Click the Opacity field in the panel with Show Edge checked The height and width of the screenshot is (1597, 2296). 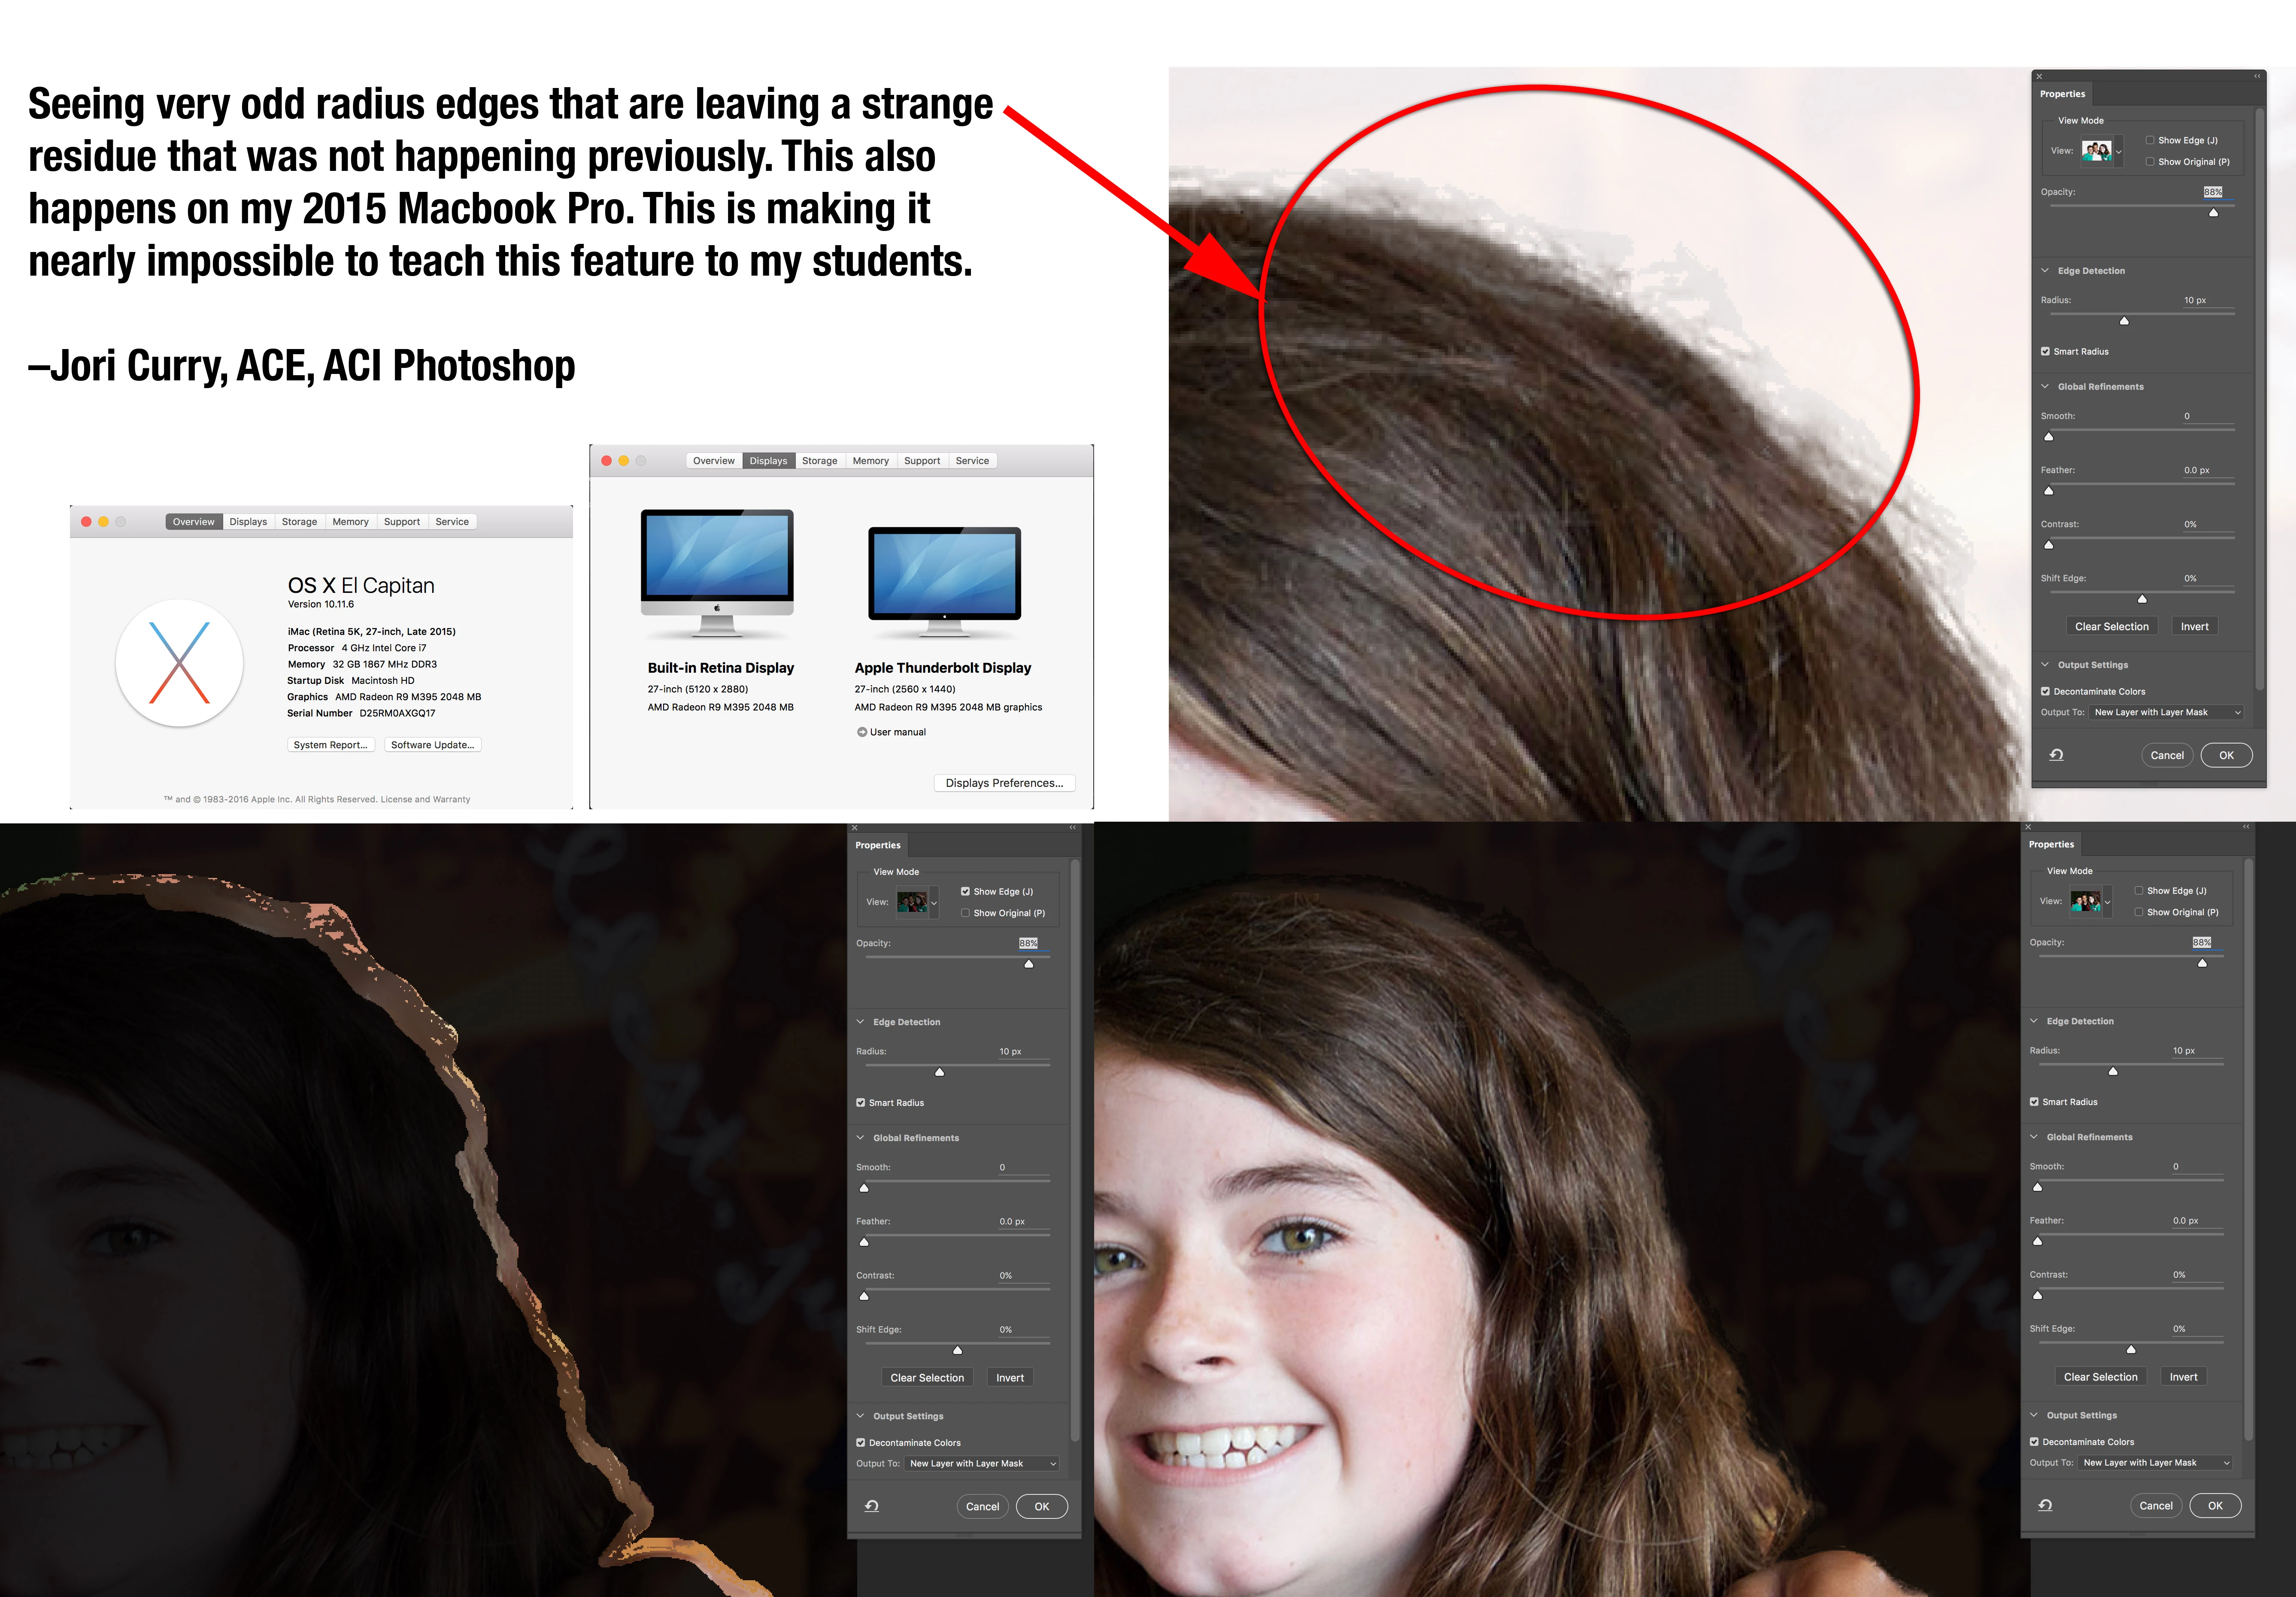[1028, 943]
